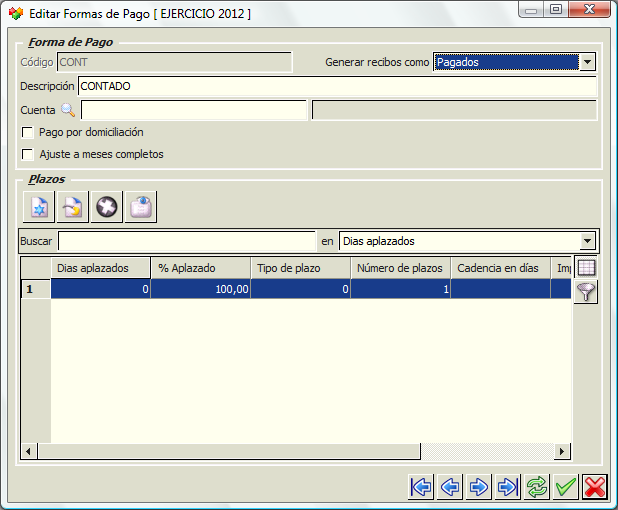Click the new plazo document icon
This screenshot has width=618, height=510.
[x=39, y=207]
